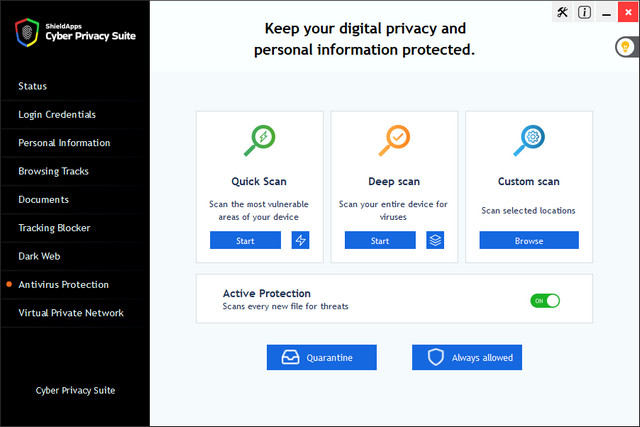Open the info icon in title bar

click(x=584, y=13)
